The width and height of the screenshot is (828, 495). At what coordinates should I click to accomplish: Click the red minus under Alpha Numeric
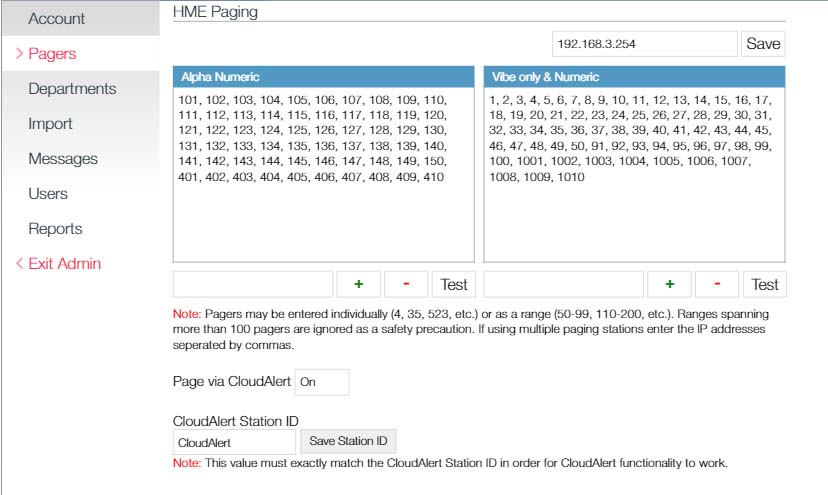[x=406, y=284]
